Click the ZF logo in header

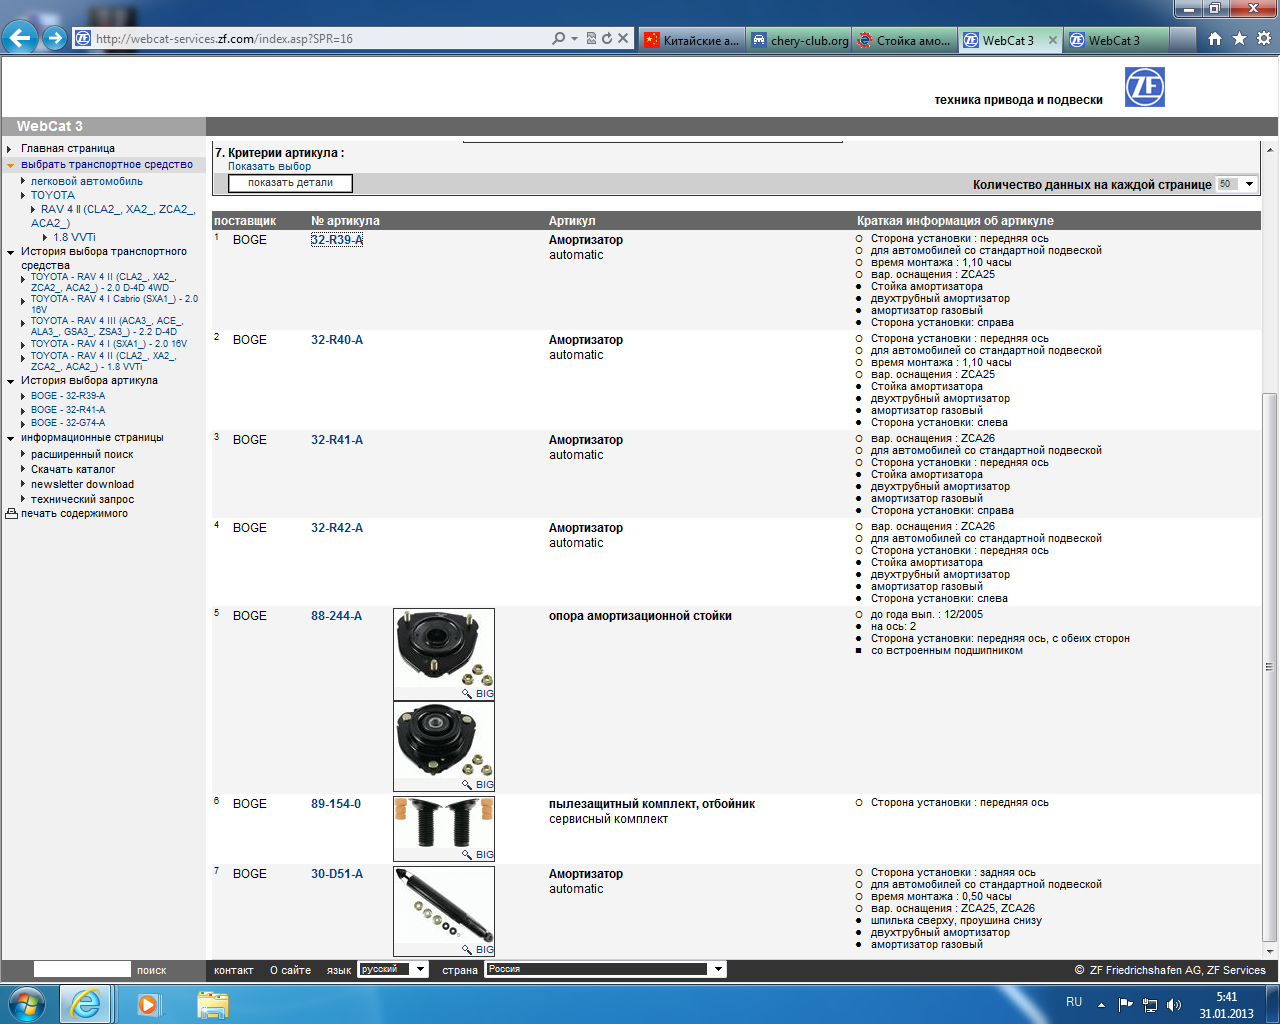point(1144,87)
